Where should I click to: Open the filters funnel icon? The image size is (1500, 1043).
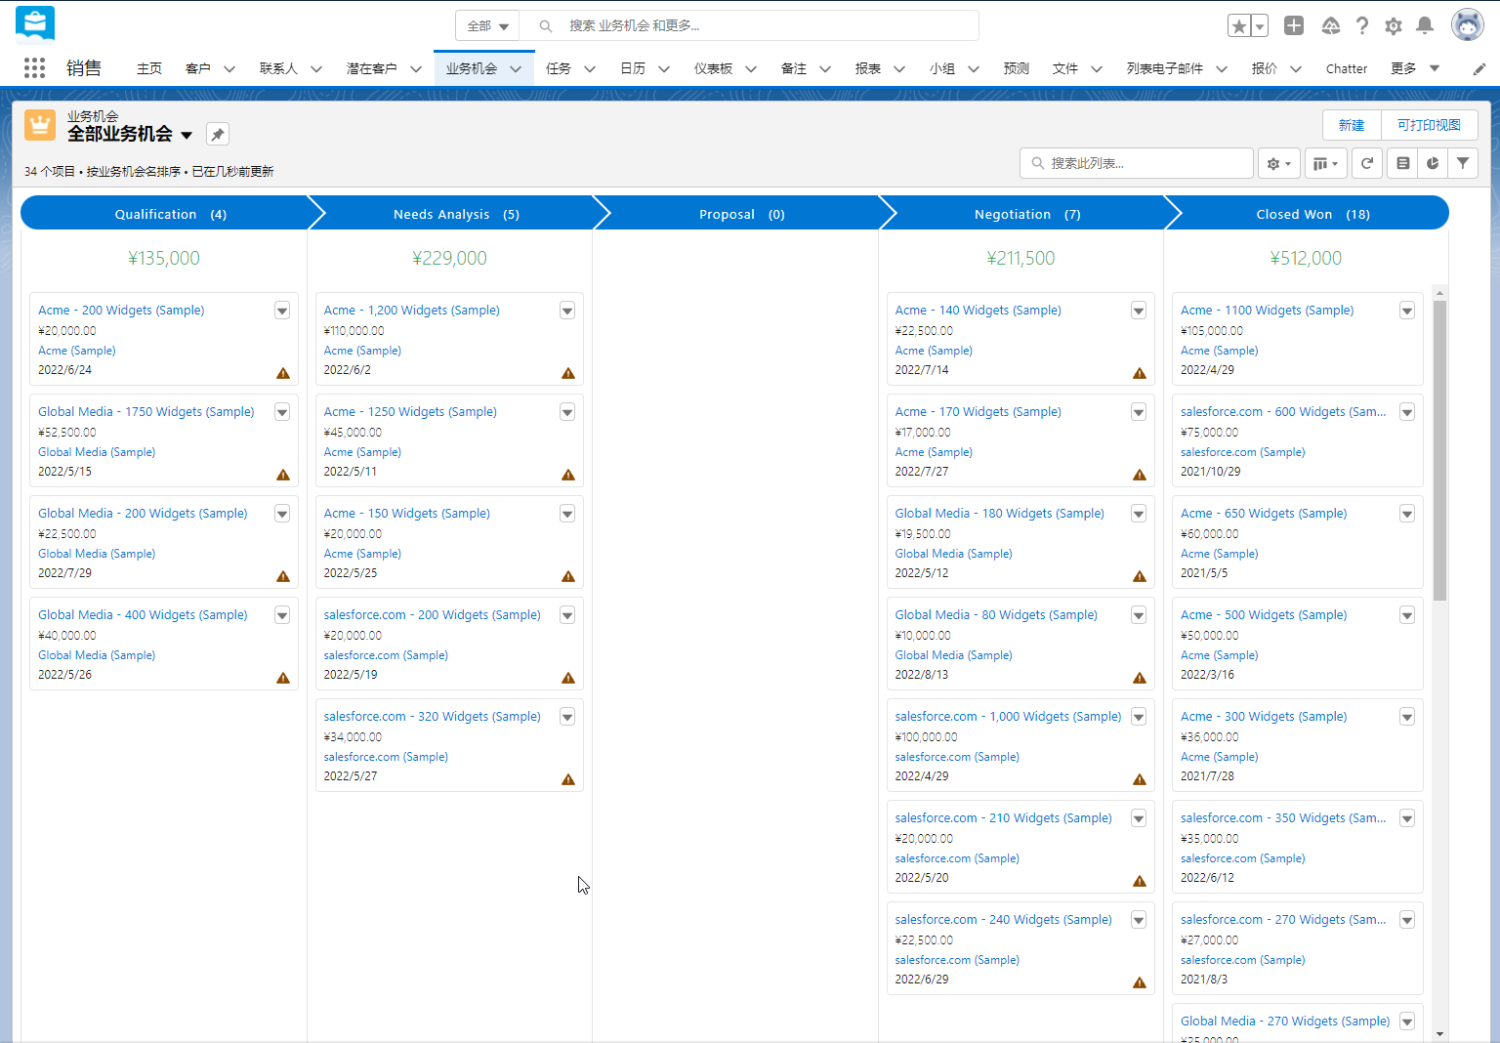coord(1463,163)
